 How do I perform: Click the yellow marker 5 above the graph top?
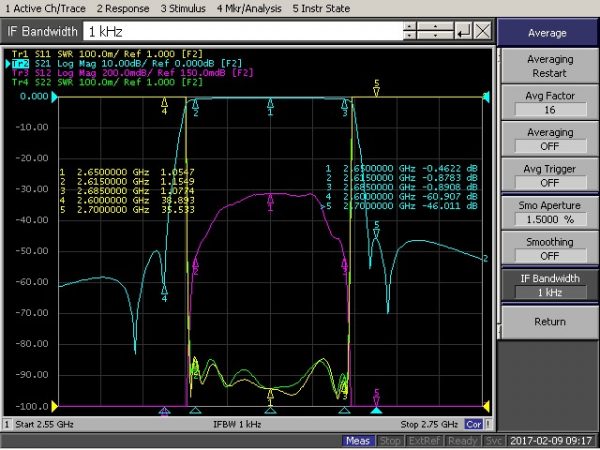(377, 88)
